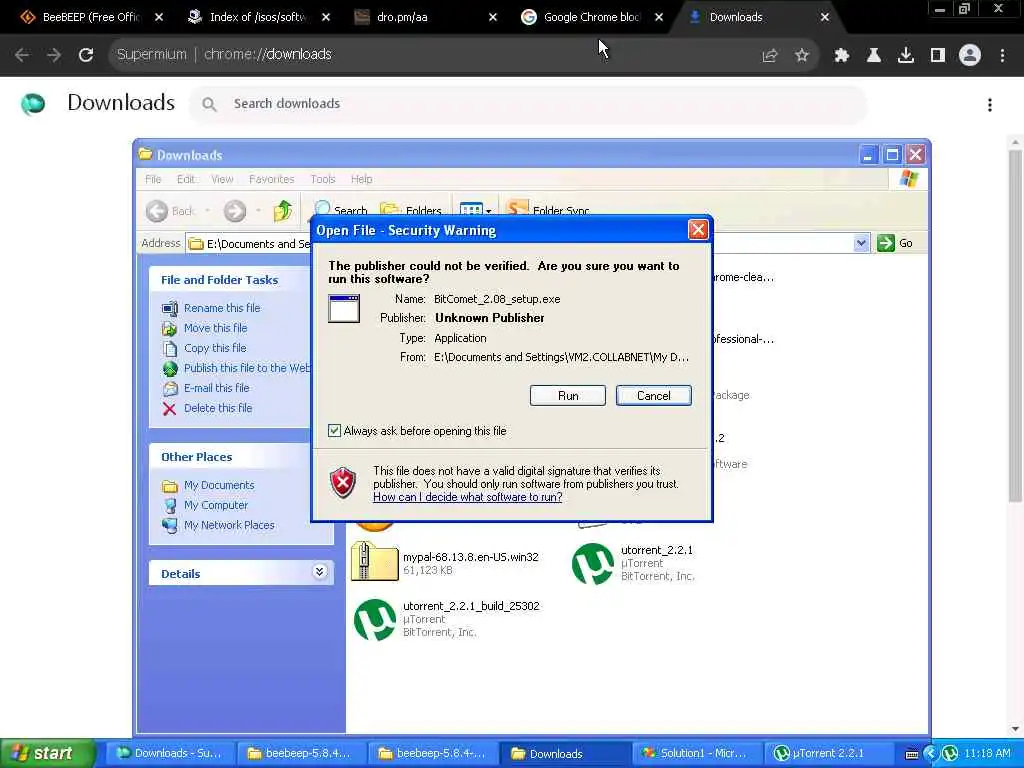Switch to BeeBEEP browser tab
The height and width of the screenshot is (768, 1024).
pyautogui.click(x=91, y=17)
